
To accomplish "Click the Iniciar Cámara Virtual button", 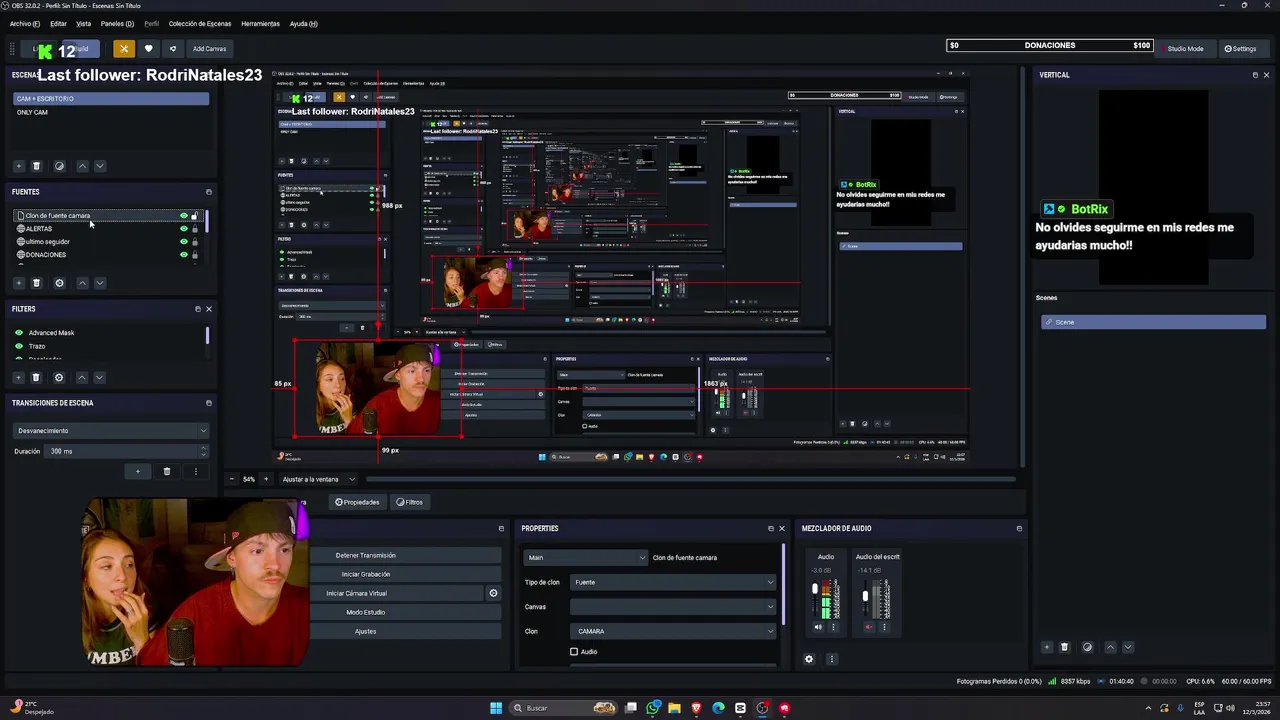I will [356, 593].
